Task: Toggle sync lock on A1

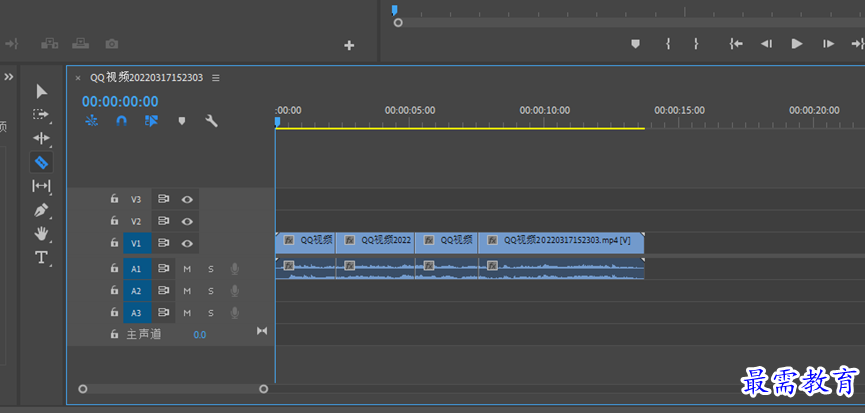Action: 163,269
